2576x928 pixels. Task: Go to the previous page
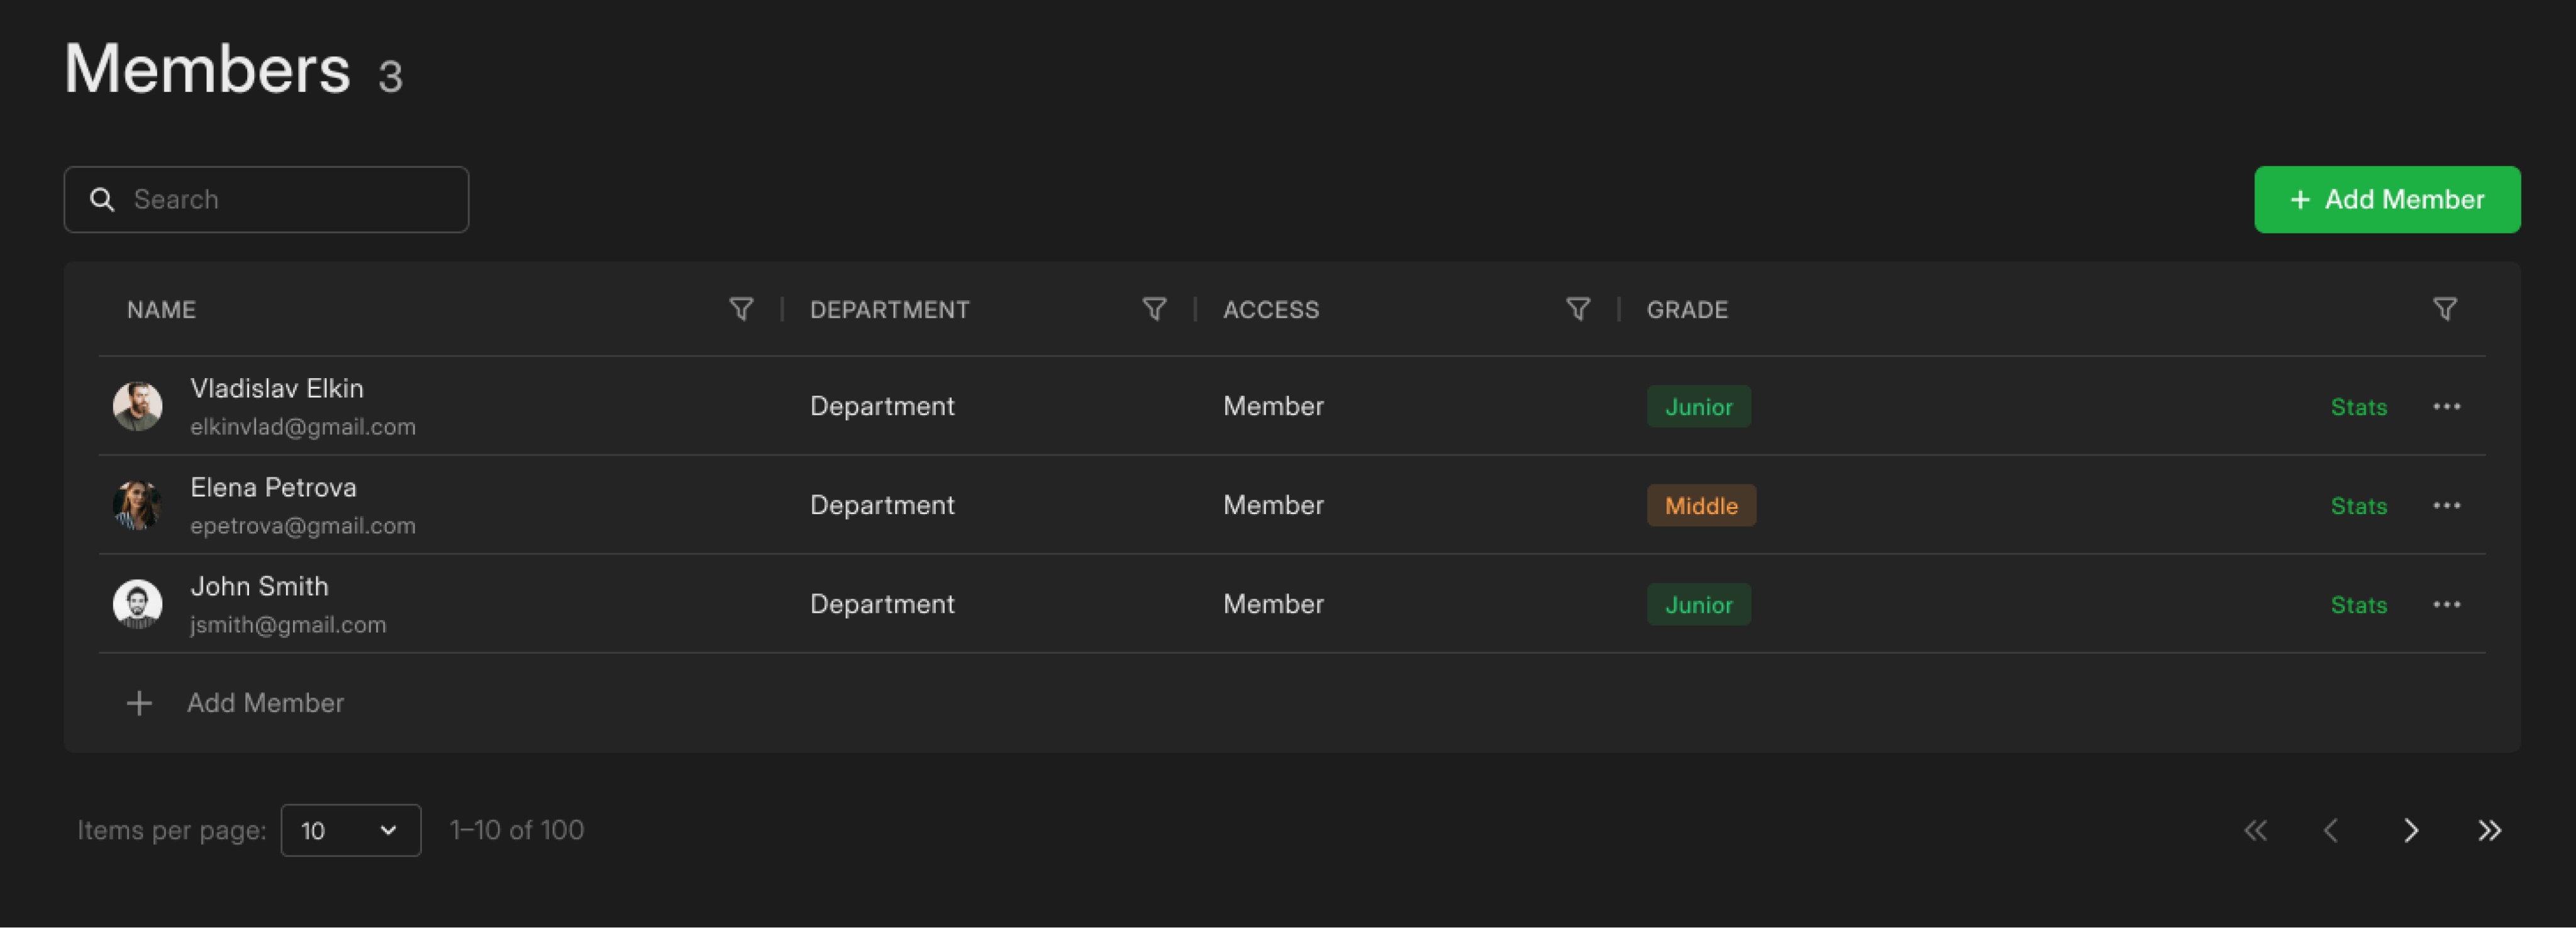pyautogui.click(x=2331, y=830)
